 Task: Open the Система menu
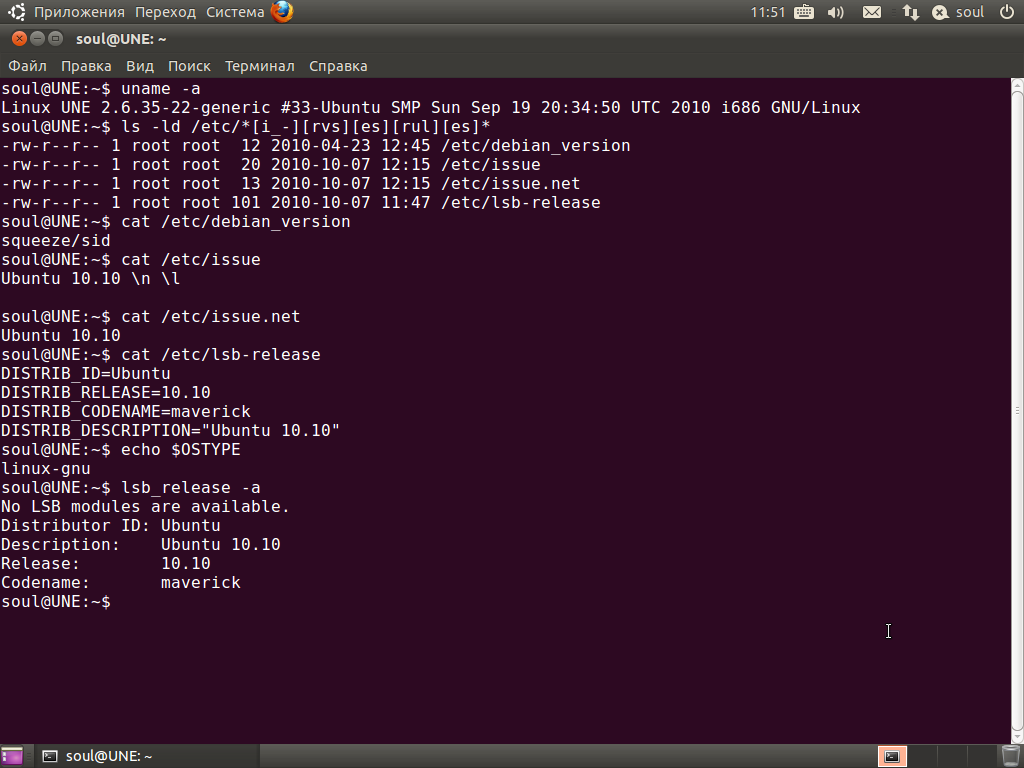click(x=235, y=12)
